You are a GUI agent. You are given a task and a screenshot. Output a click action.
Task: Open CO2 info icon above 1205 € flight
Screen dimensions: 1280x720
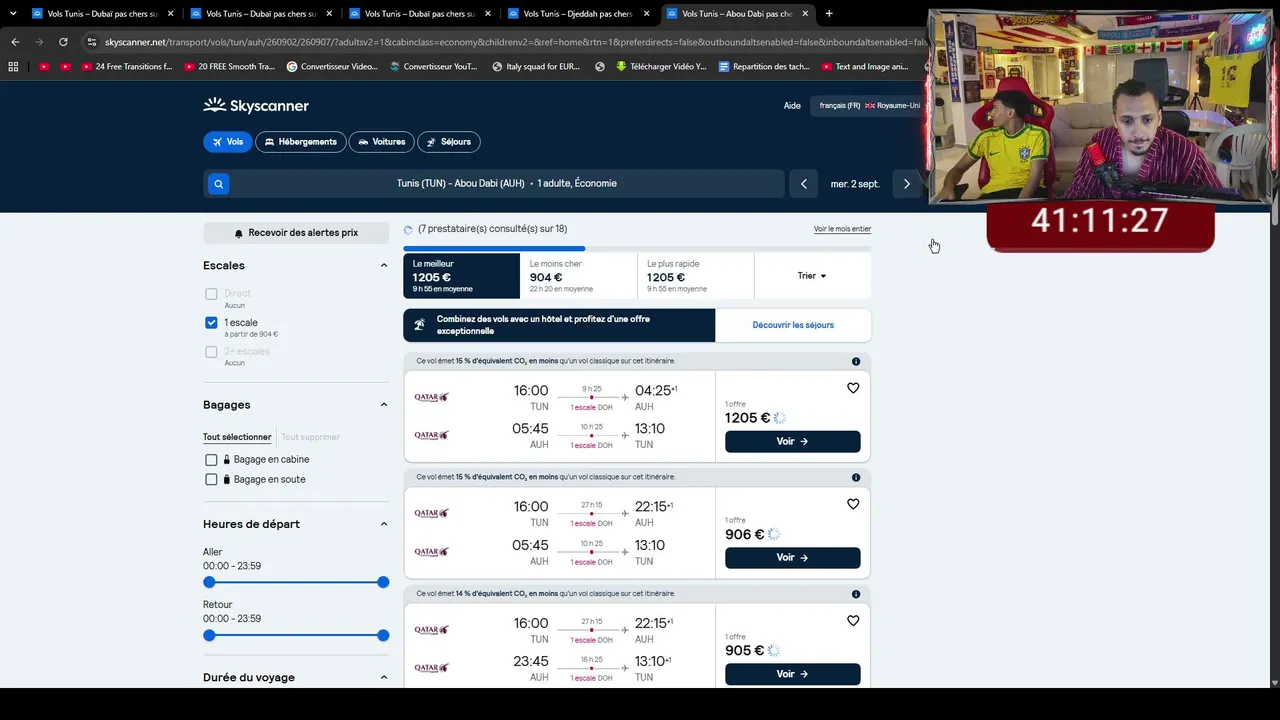[856, 361]
